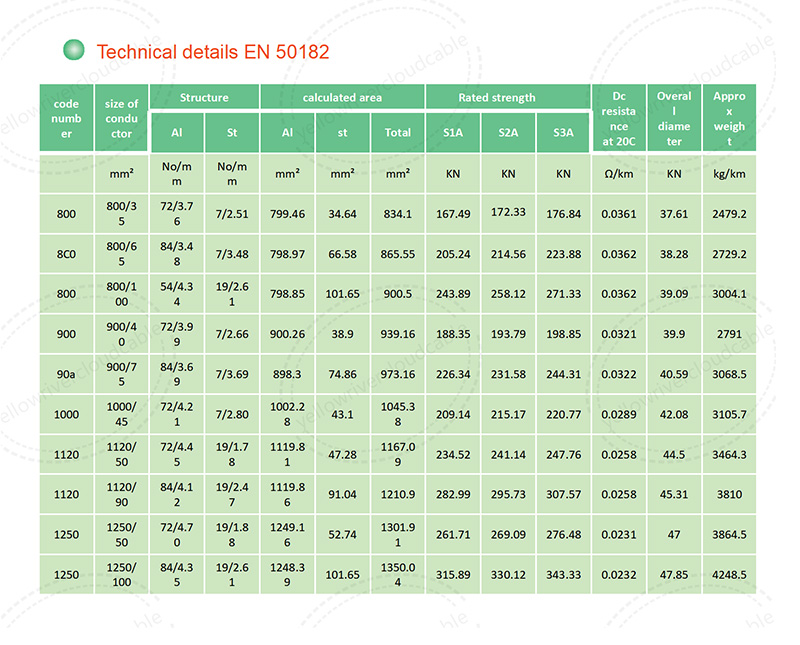Image resolution: width=800 pixels, height=645 pixels.
Task: Select the weight value 3810
Action: pyautogui.click(x=730, y=494)
